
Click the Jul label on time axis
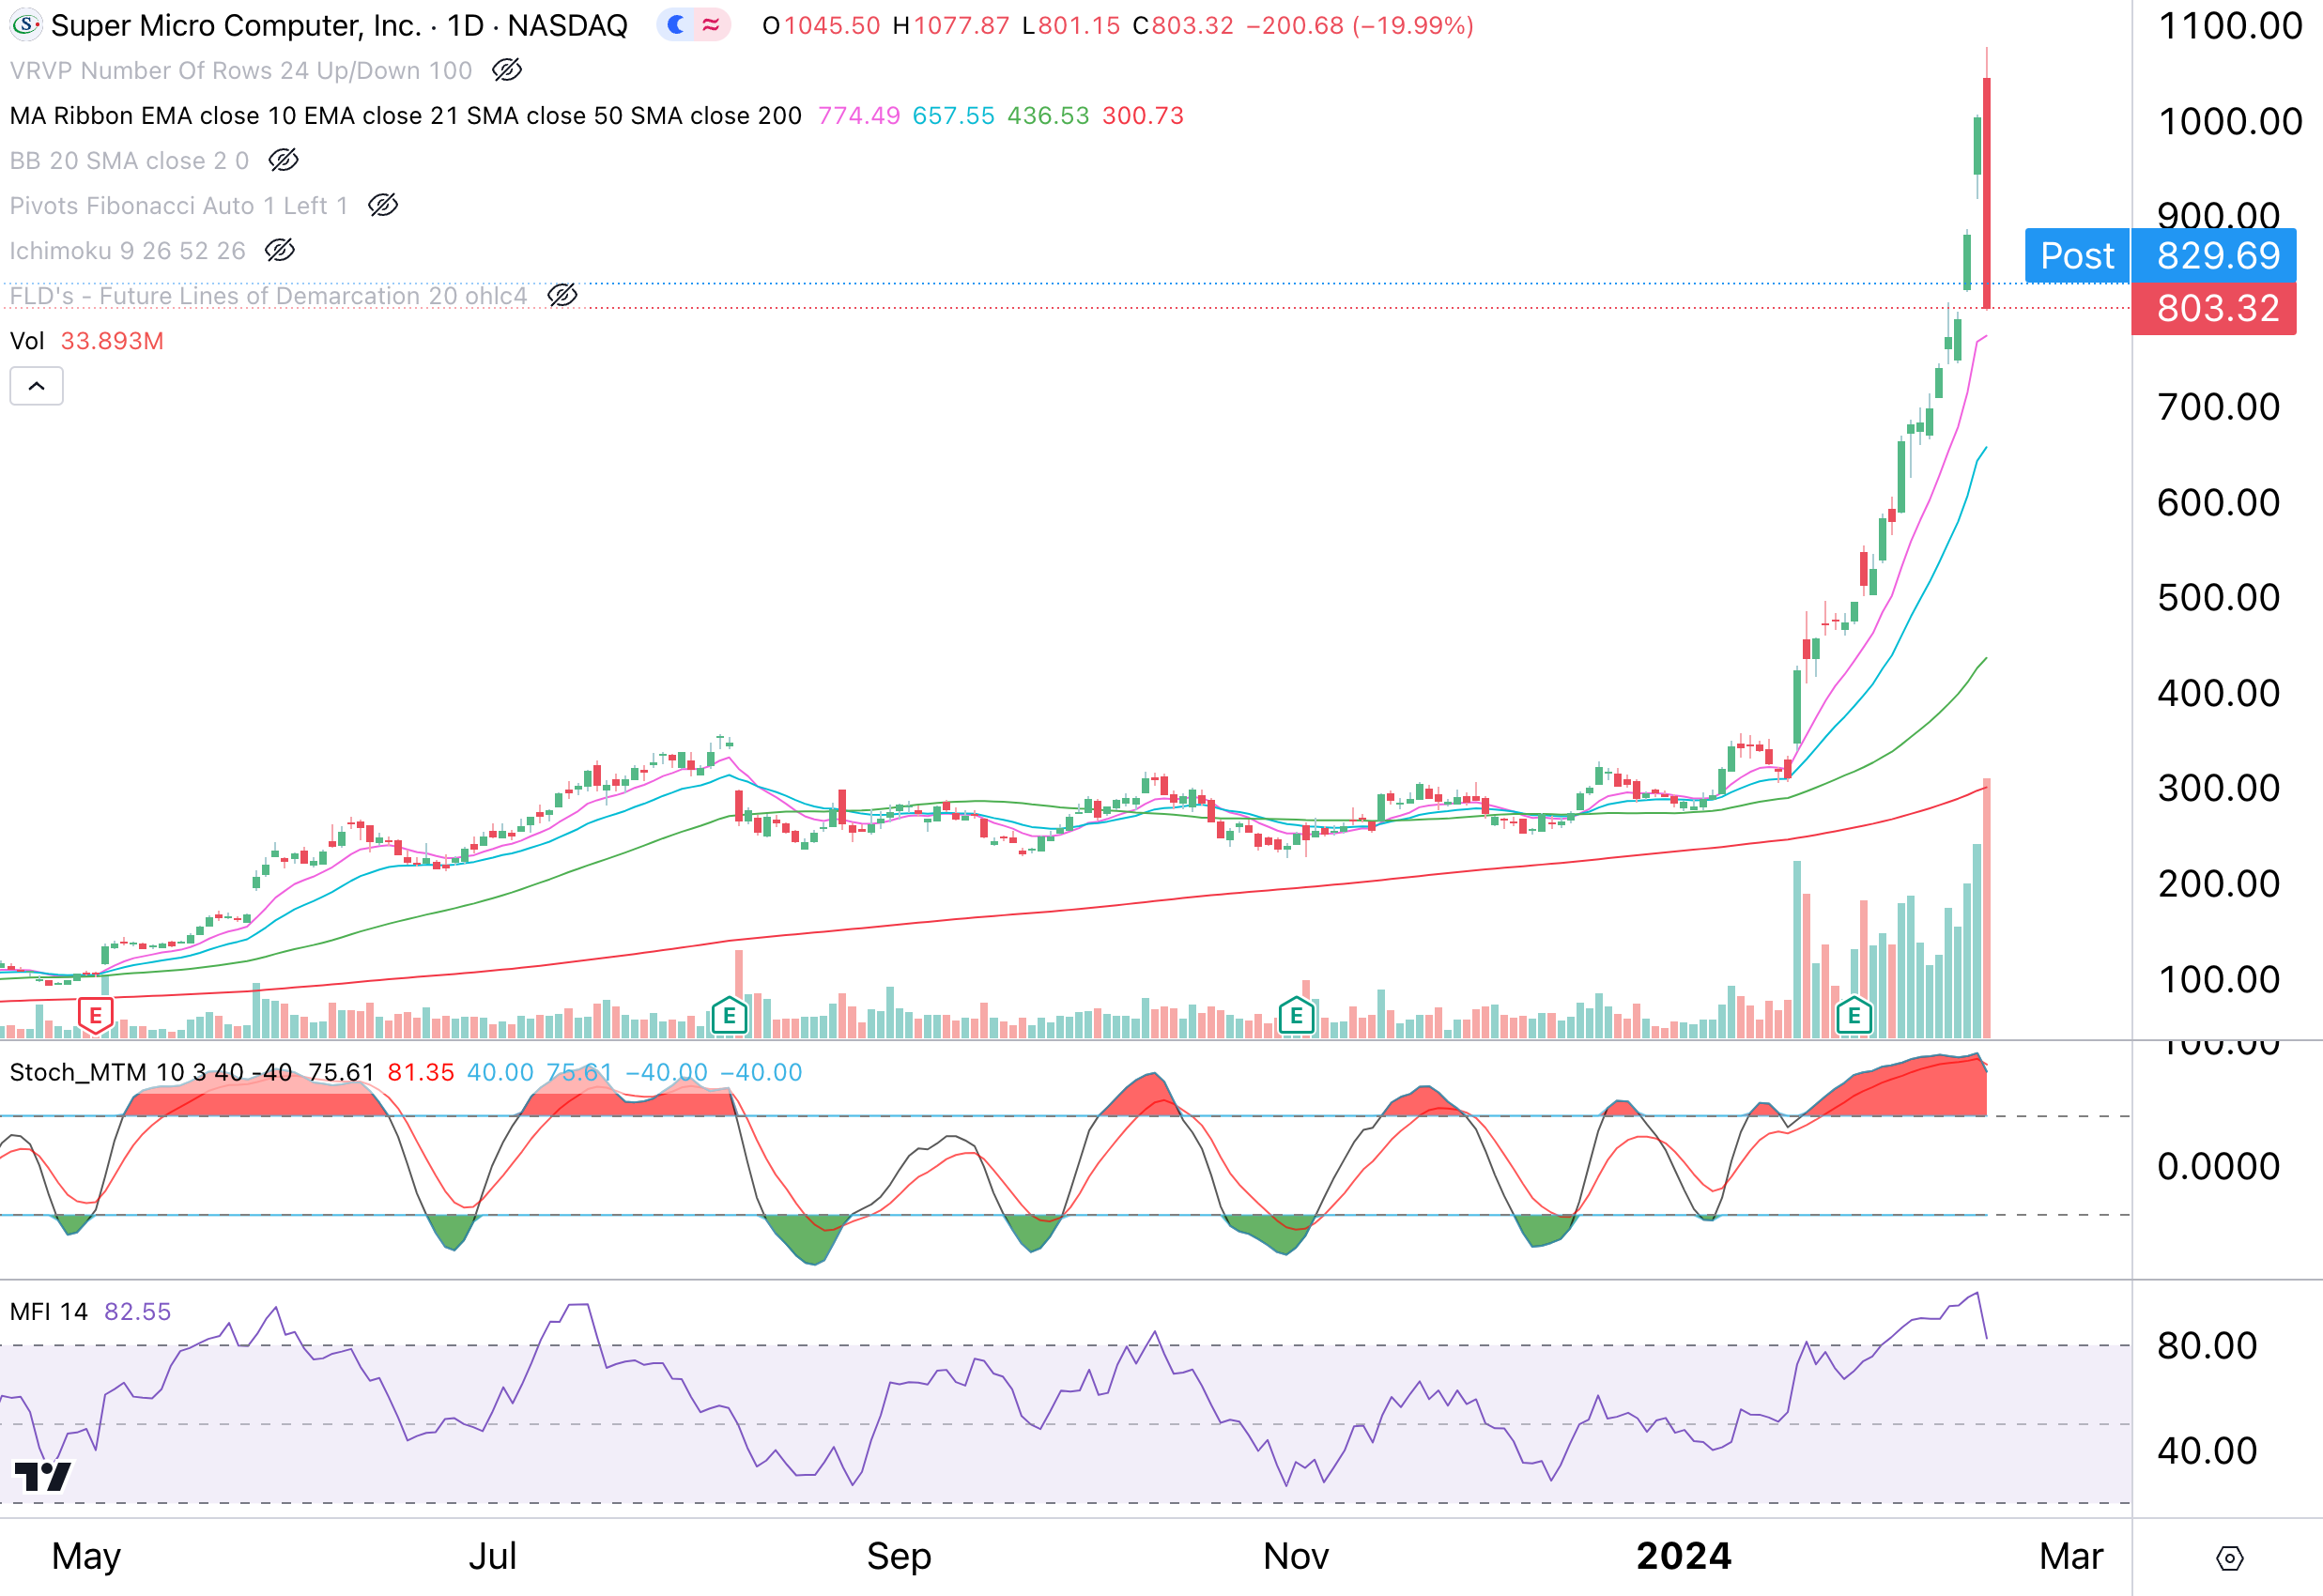tap(493, 1557)
